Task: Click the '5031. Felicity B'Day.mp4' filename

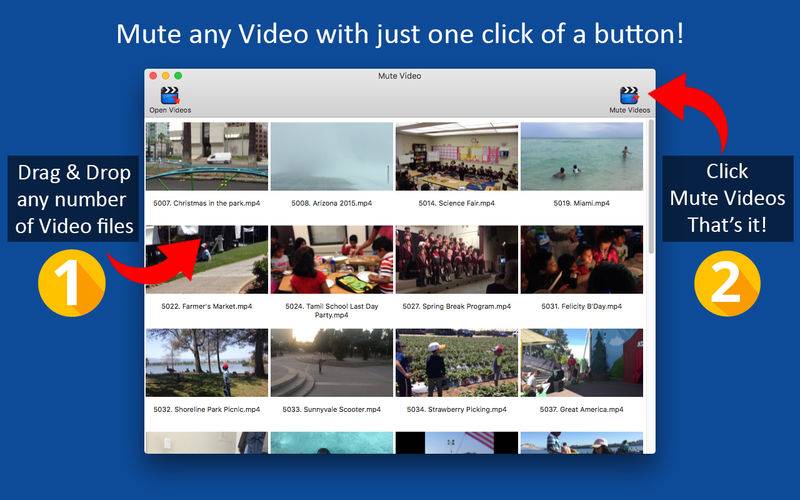Action: [582, 306]
